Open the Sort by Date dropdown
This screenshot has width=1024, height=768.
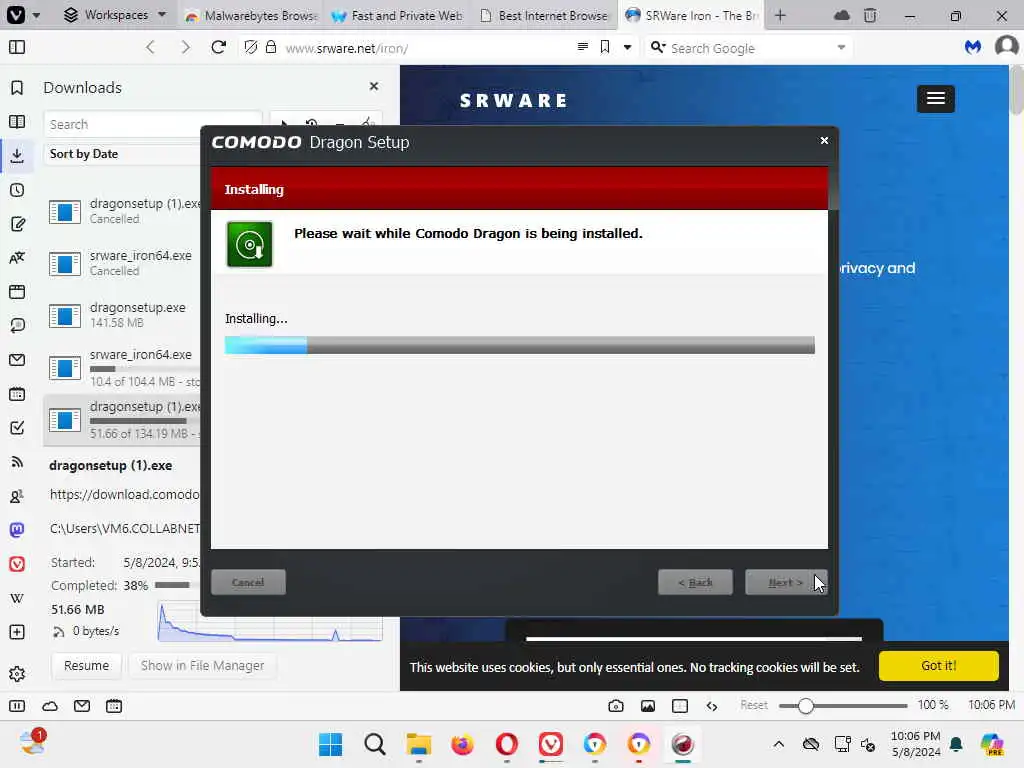124,154
